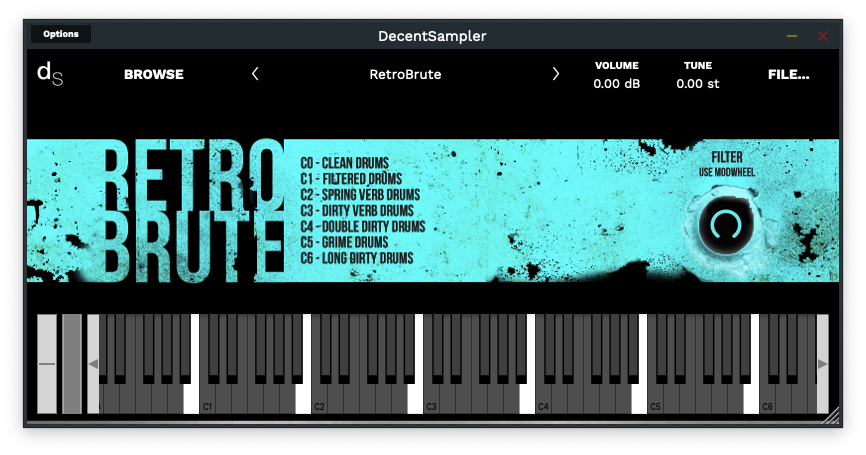This screenshot has width=866, height=455.
Task: Play the C1 key on the keyboard
Action: point(208,400)
